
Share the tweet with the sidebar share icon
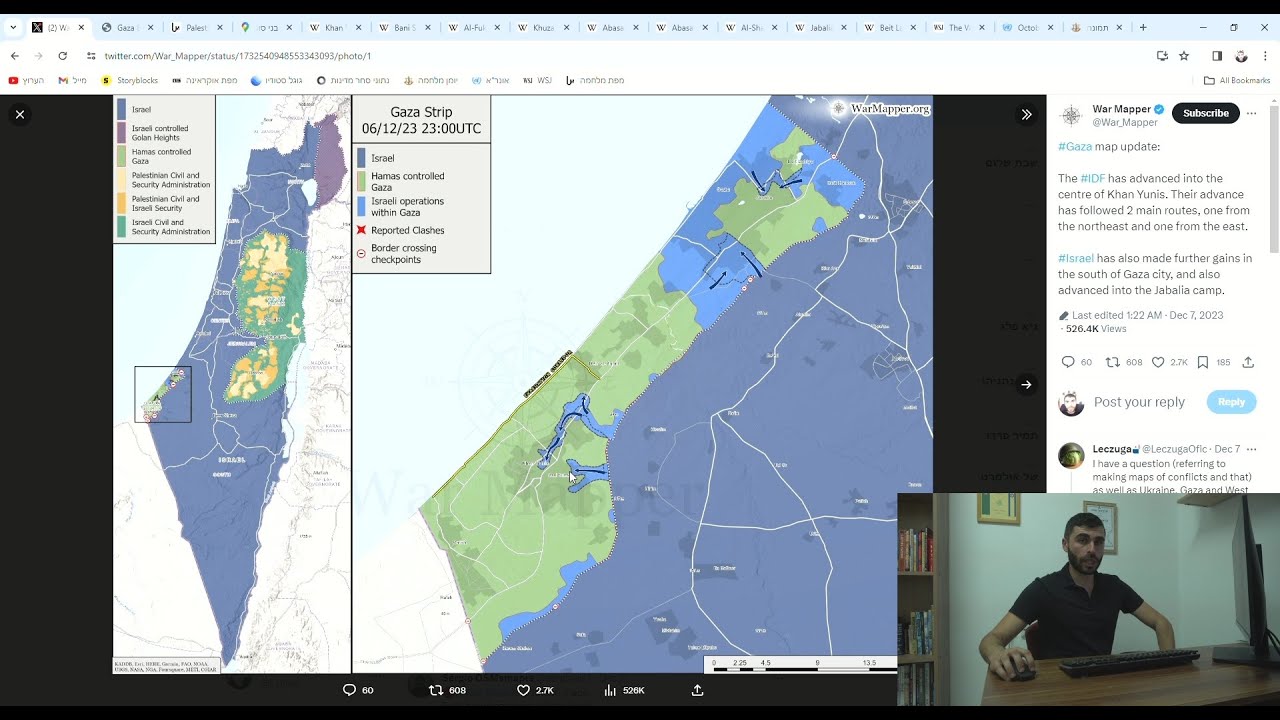pyautogui.click(x=1248, y=362)
